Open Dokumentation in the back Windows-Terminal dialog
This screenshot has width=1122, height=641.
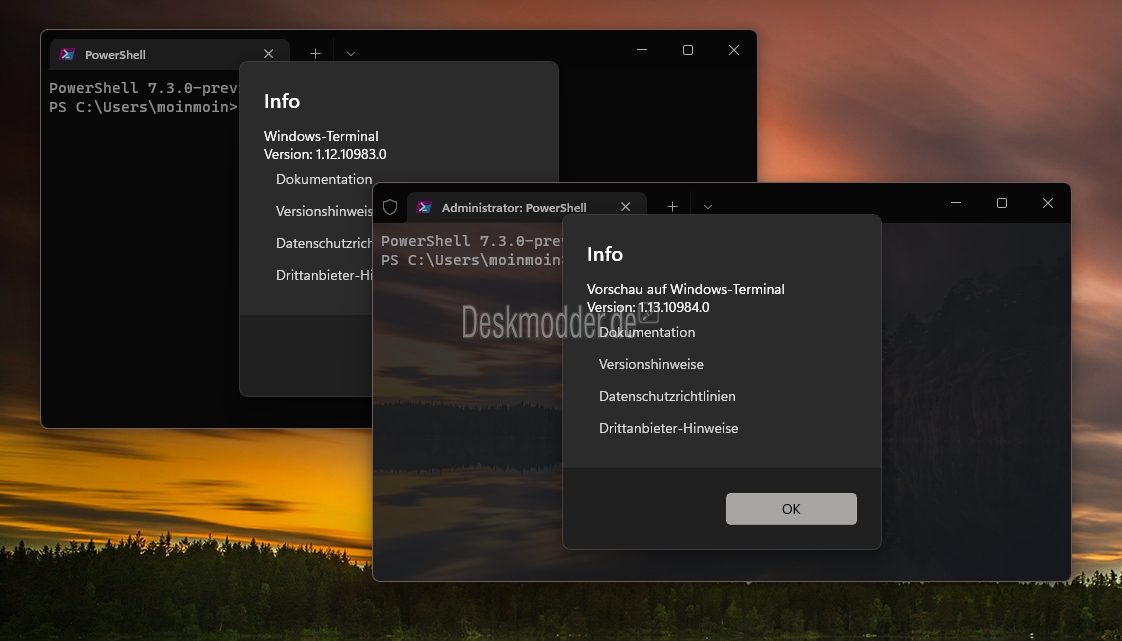[x=324, y=179]
